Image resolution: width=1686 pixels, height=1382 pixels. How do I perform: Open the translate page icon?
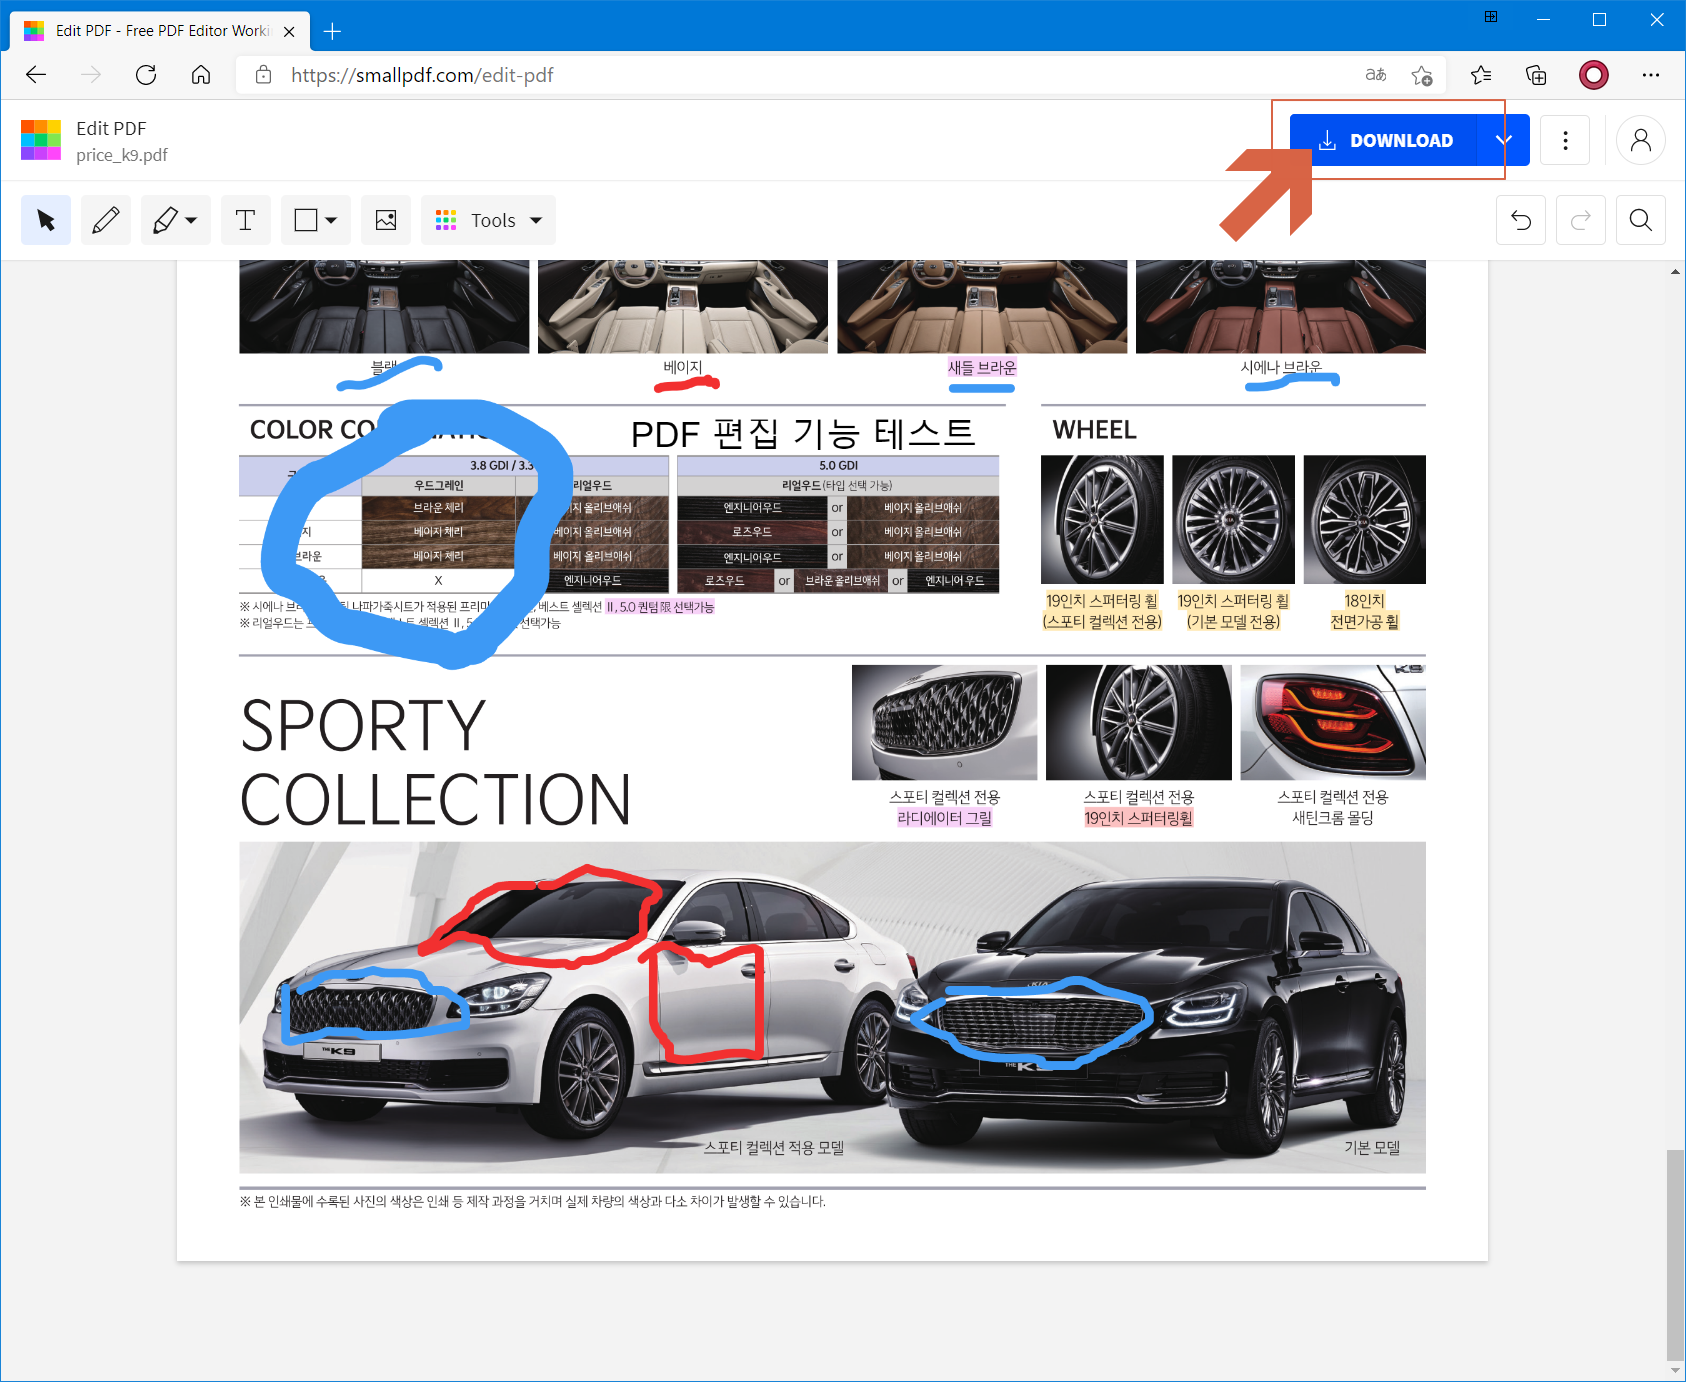[x=1376, y=75]
